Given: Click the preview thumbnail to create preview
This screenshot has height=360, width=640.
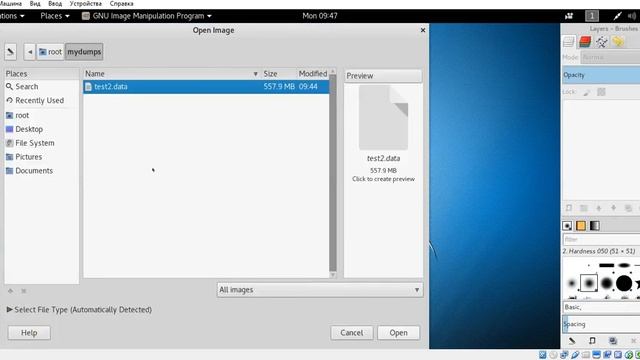Looking at the screenshot, I should [383, 118].
